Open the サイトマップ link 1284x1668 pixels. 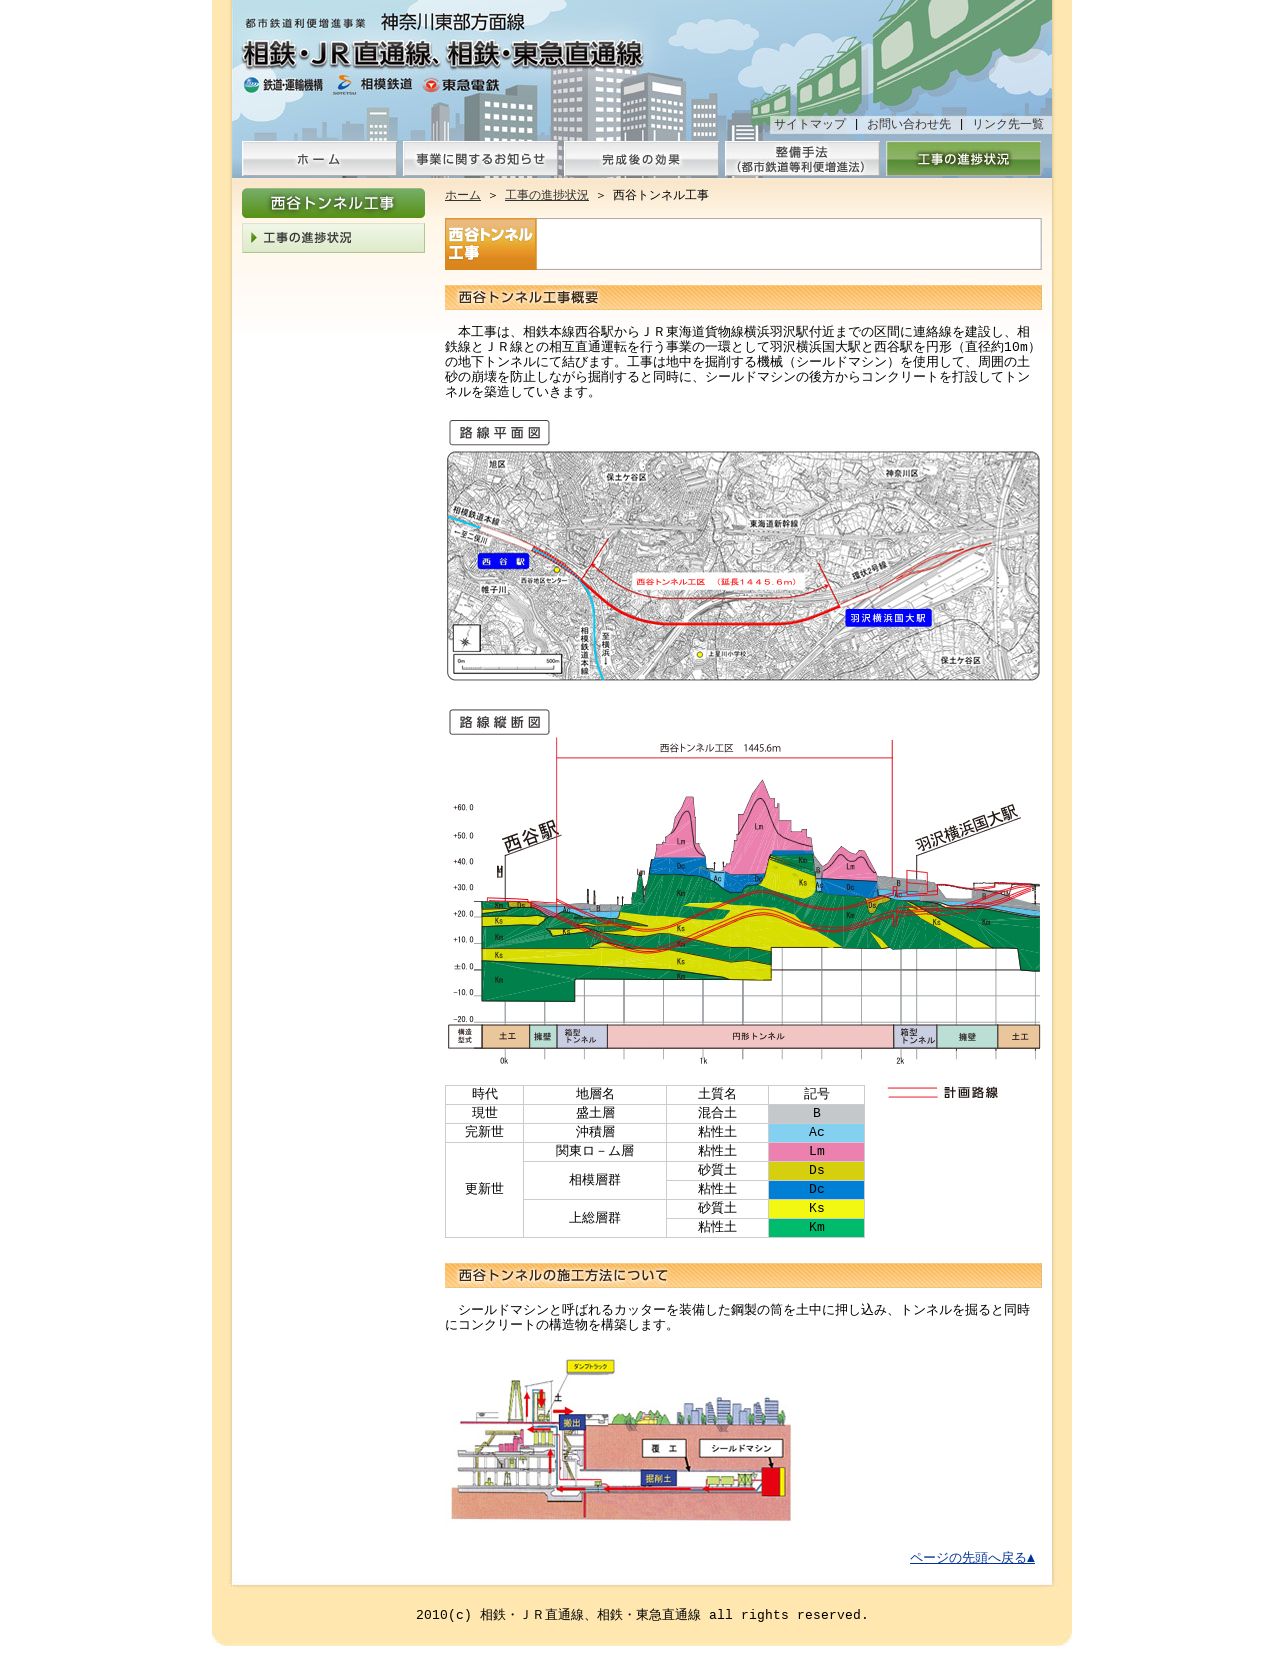(x=809, y=124)
